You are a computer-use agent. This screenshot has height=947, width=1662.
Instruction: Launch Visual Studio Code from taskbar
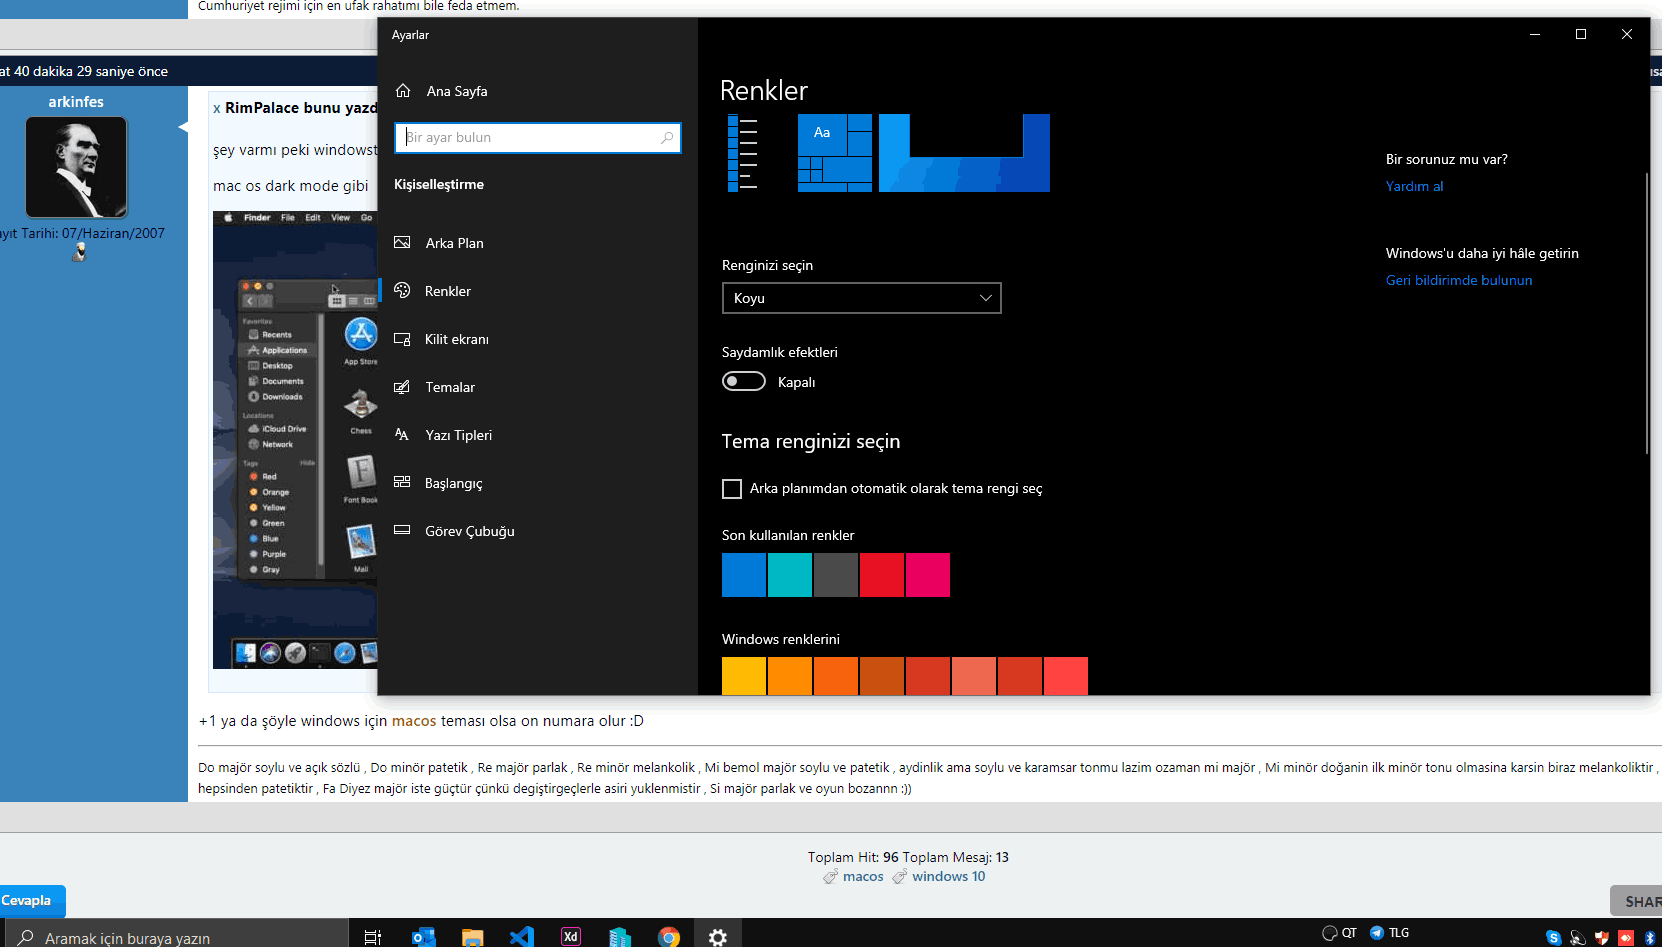521,936
